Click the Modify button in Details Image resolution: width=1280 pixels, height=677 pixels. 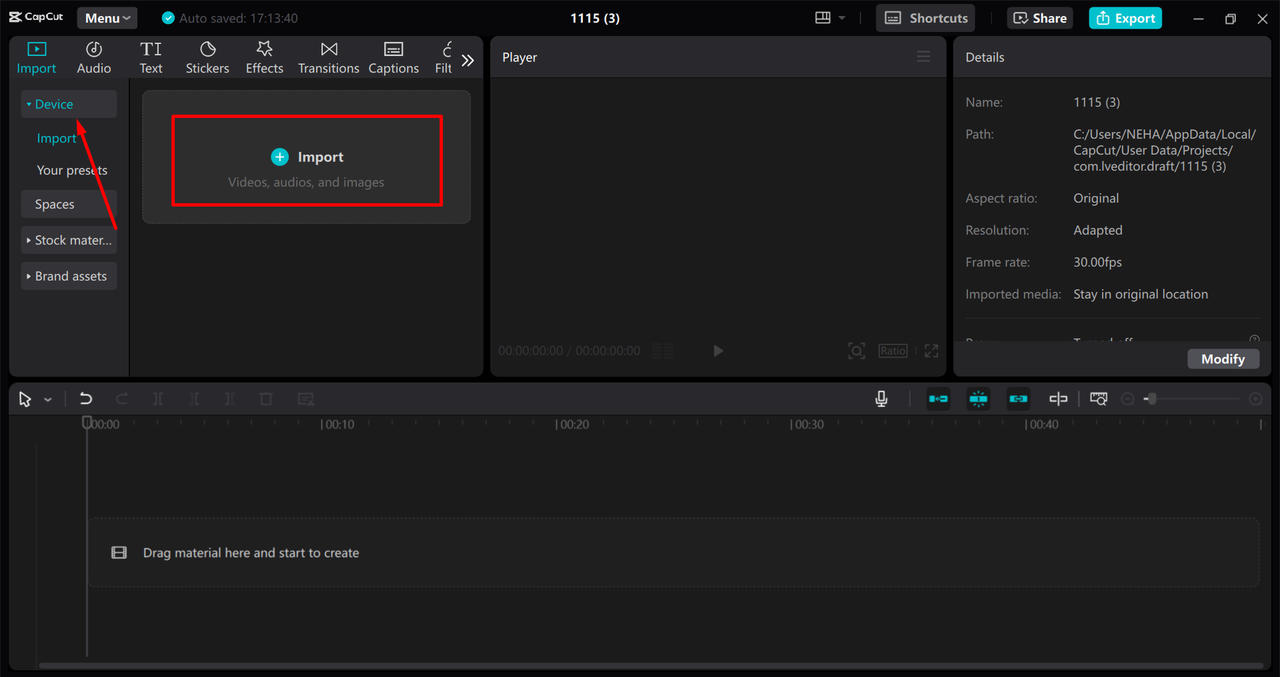(x=1223, y=359)
